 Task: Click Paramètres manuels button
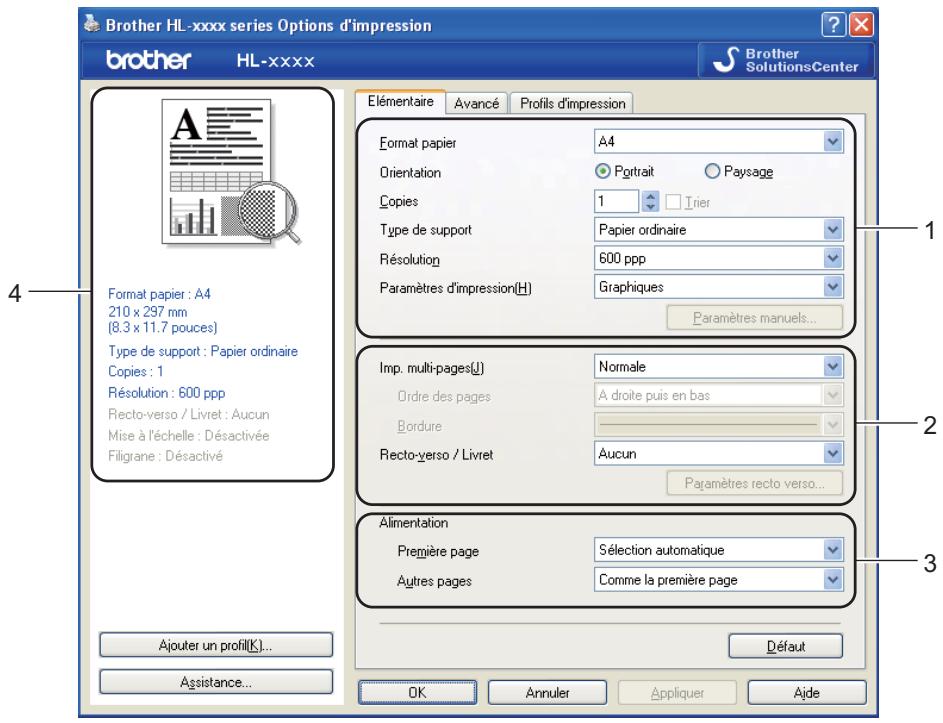point(755,317)
